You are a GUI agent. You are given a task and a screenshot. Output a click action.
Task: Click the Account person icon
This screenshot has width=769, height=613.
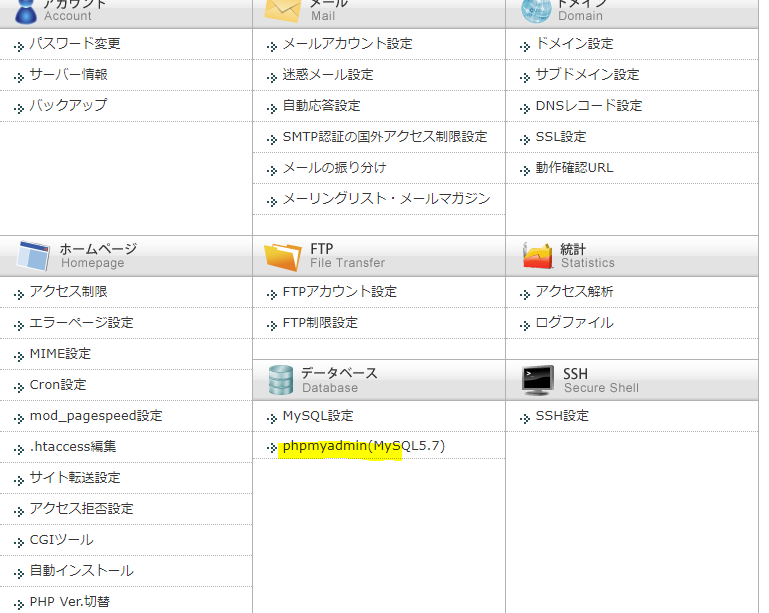tap(26, 11)
